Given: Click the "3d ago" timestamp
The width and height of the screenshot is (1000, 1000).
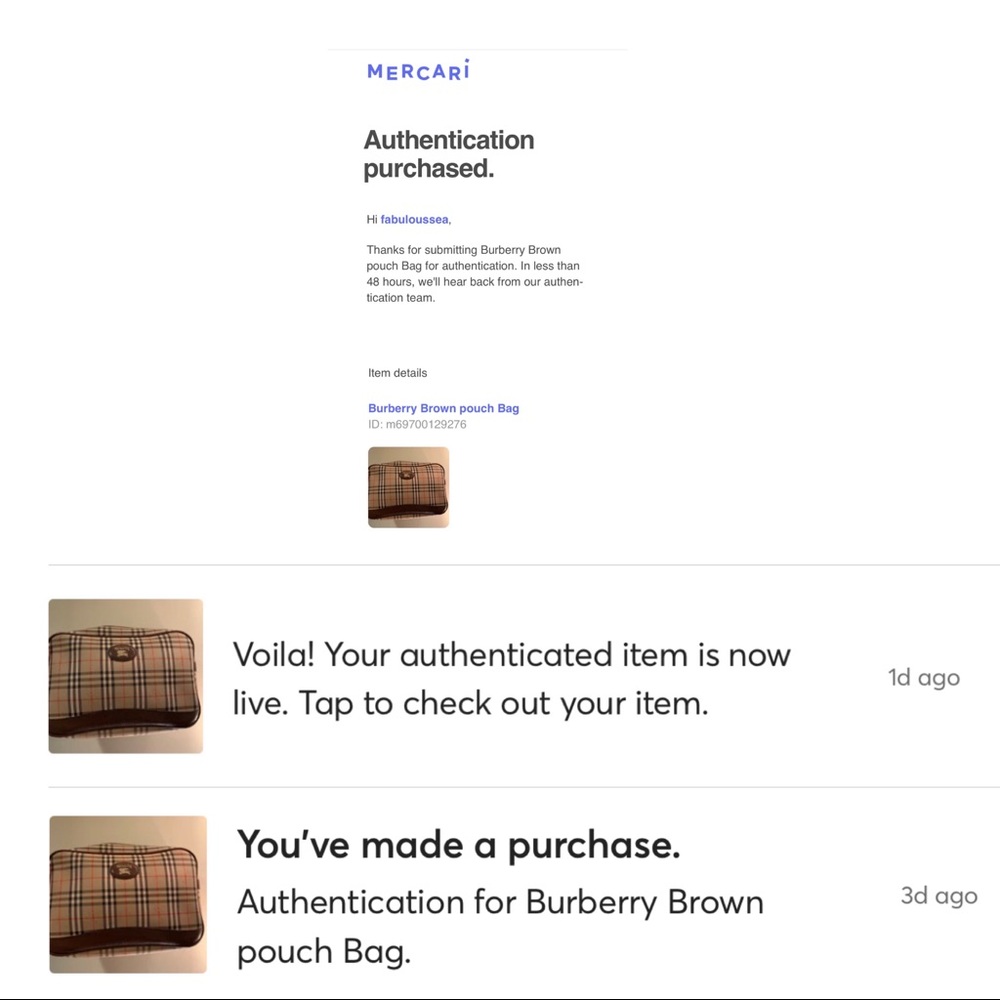Looking at the screenshot, I should point(938,895).
